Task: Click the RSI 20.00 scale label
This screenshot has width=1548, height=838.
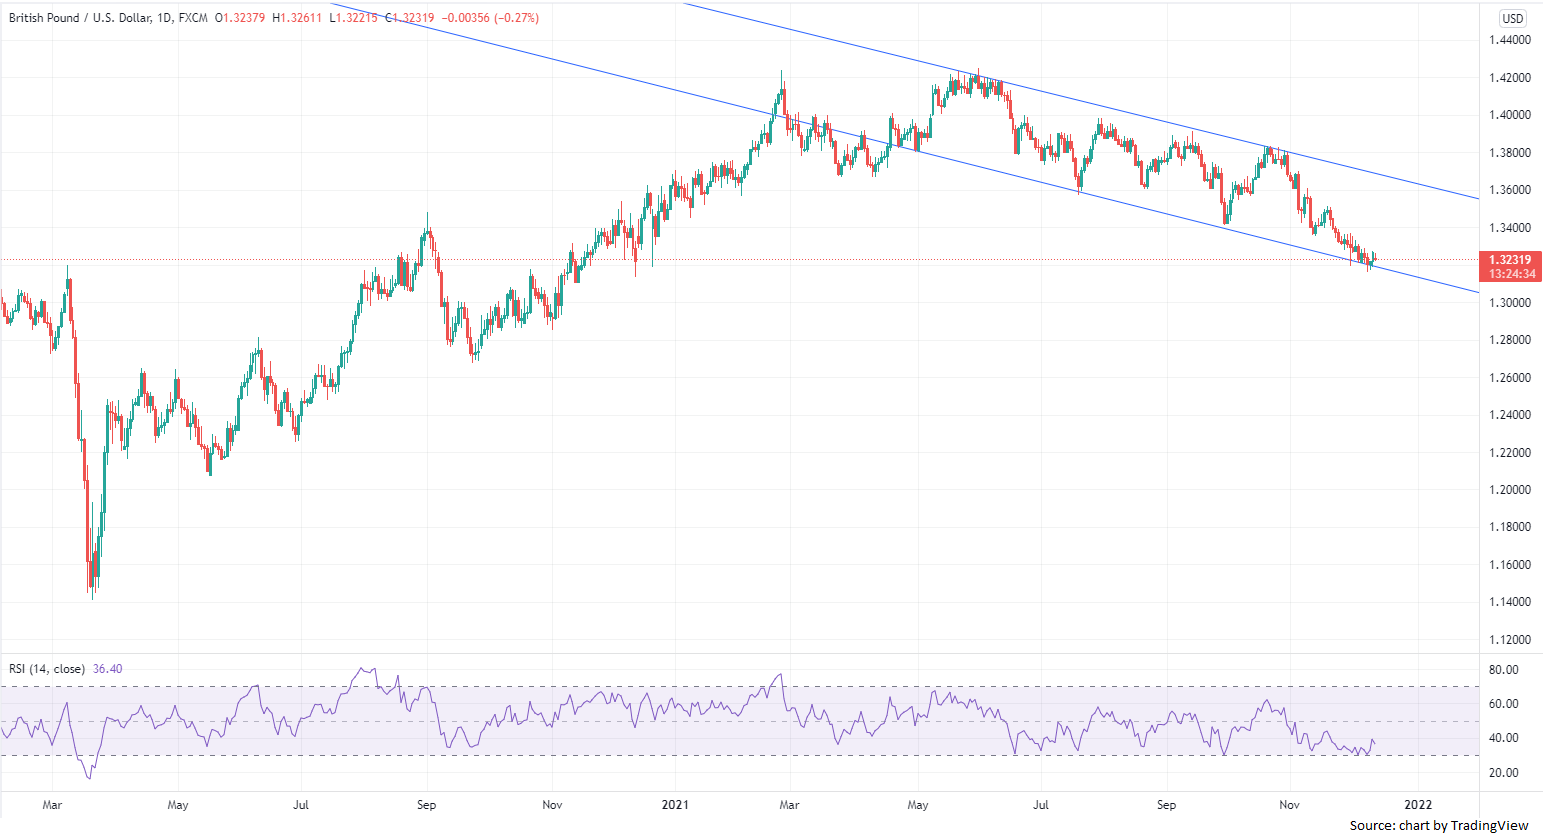Action: [1503, 773]
